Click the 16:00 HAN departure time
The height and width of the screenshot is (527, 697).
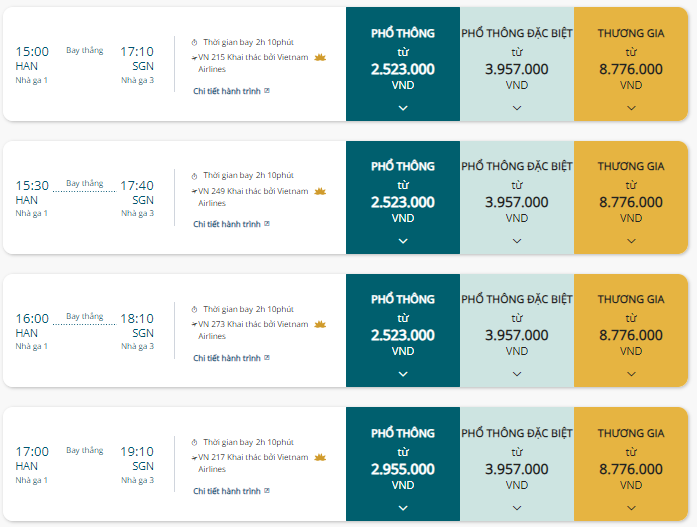pos(32,319)
